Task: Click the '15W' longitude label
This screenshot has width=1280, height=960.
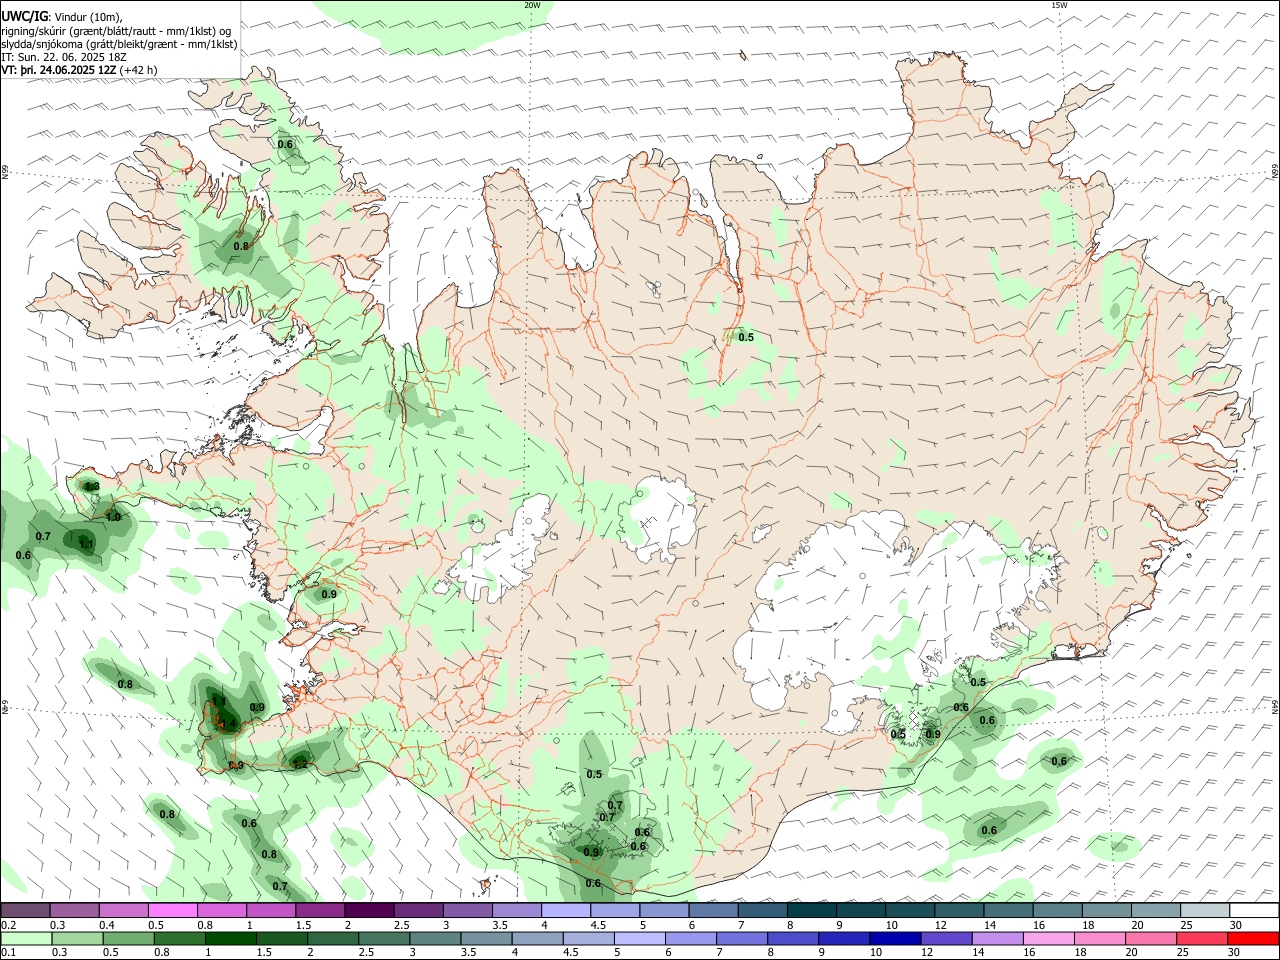Action: [1059, 5]
